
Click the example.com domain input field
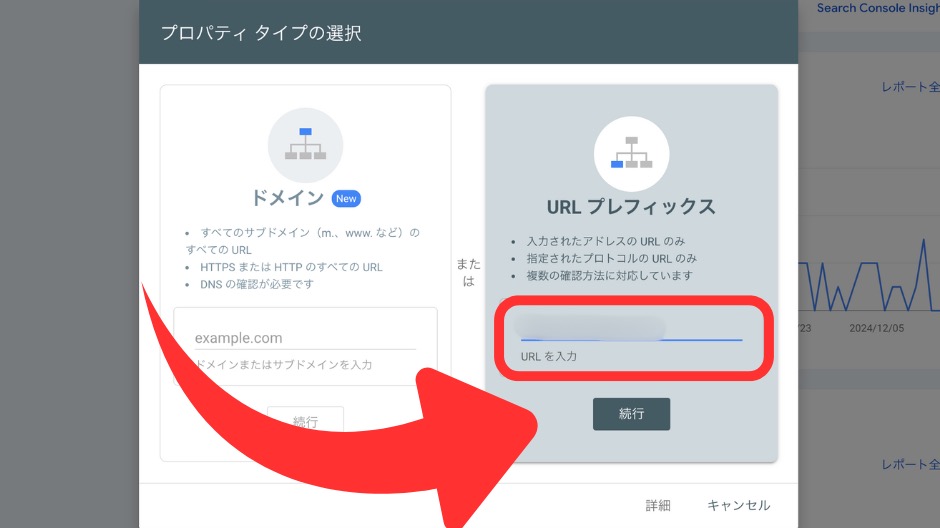click(x=305, y=337)
